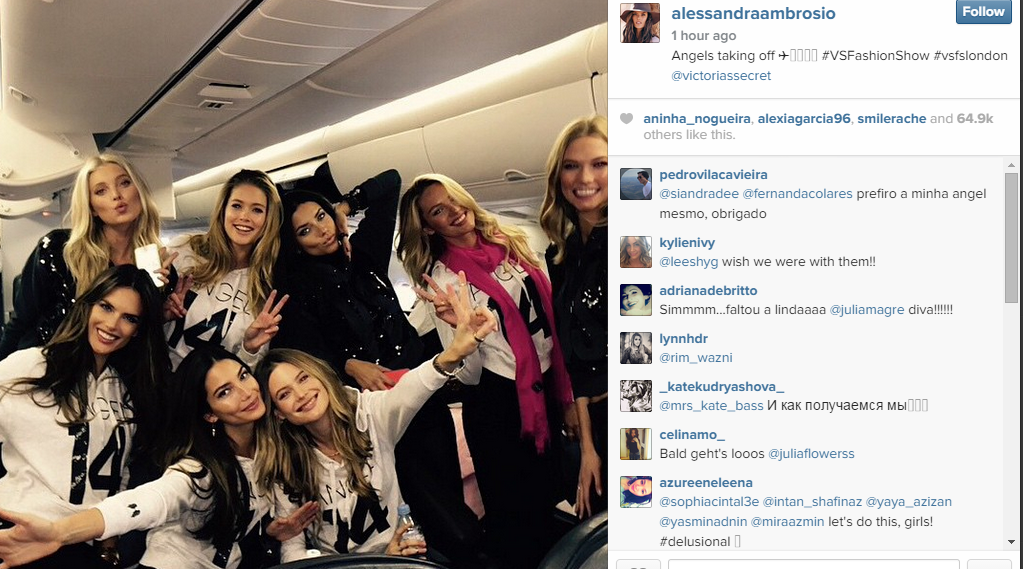Open the @victoriassecret mention link
The height and width of the screenshot is (569, 1023).
721,76
